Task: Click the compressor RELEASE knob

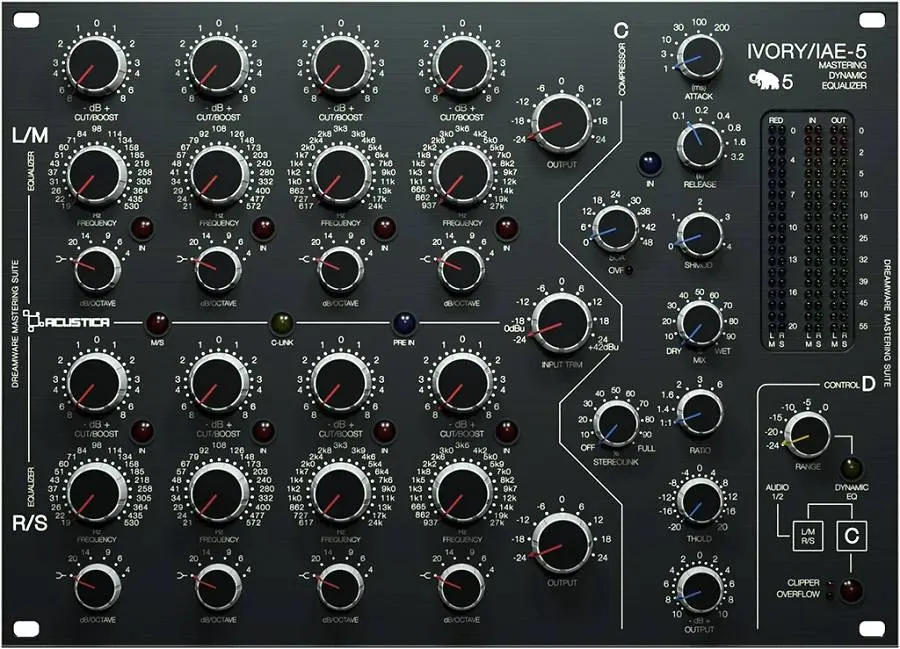Action: pyautogui.click(x=700, y=146)
